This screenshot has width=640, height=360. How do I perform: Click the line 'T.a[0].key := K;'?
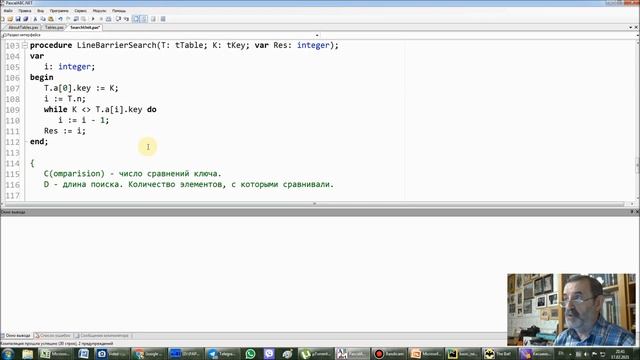pyautogui.click(x=81, y=88)
